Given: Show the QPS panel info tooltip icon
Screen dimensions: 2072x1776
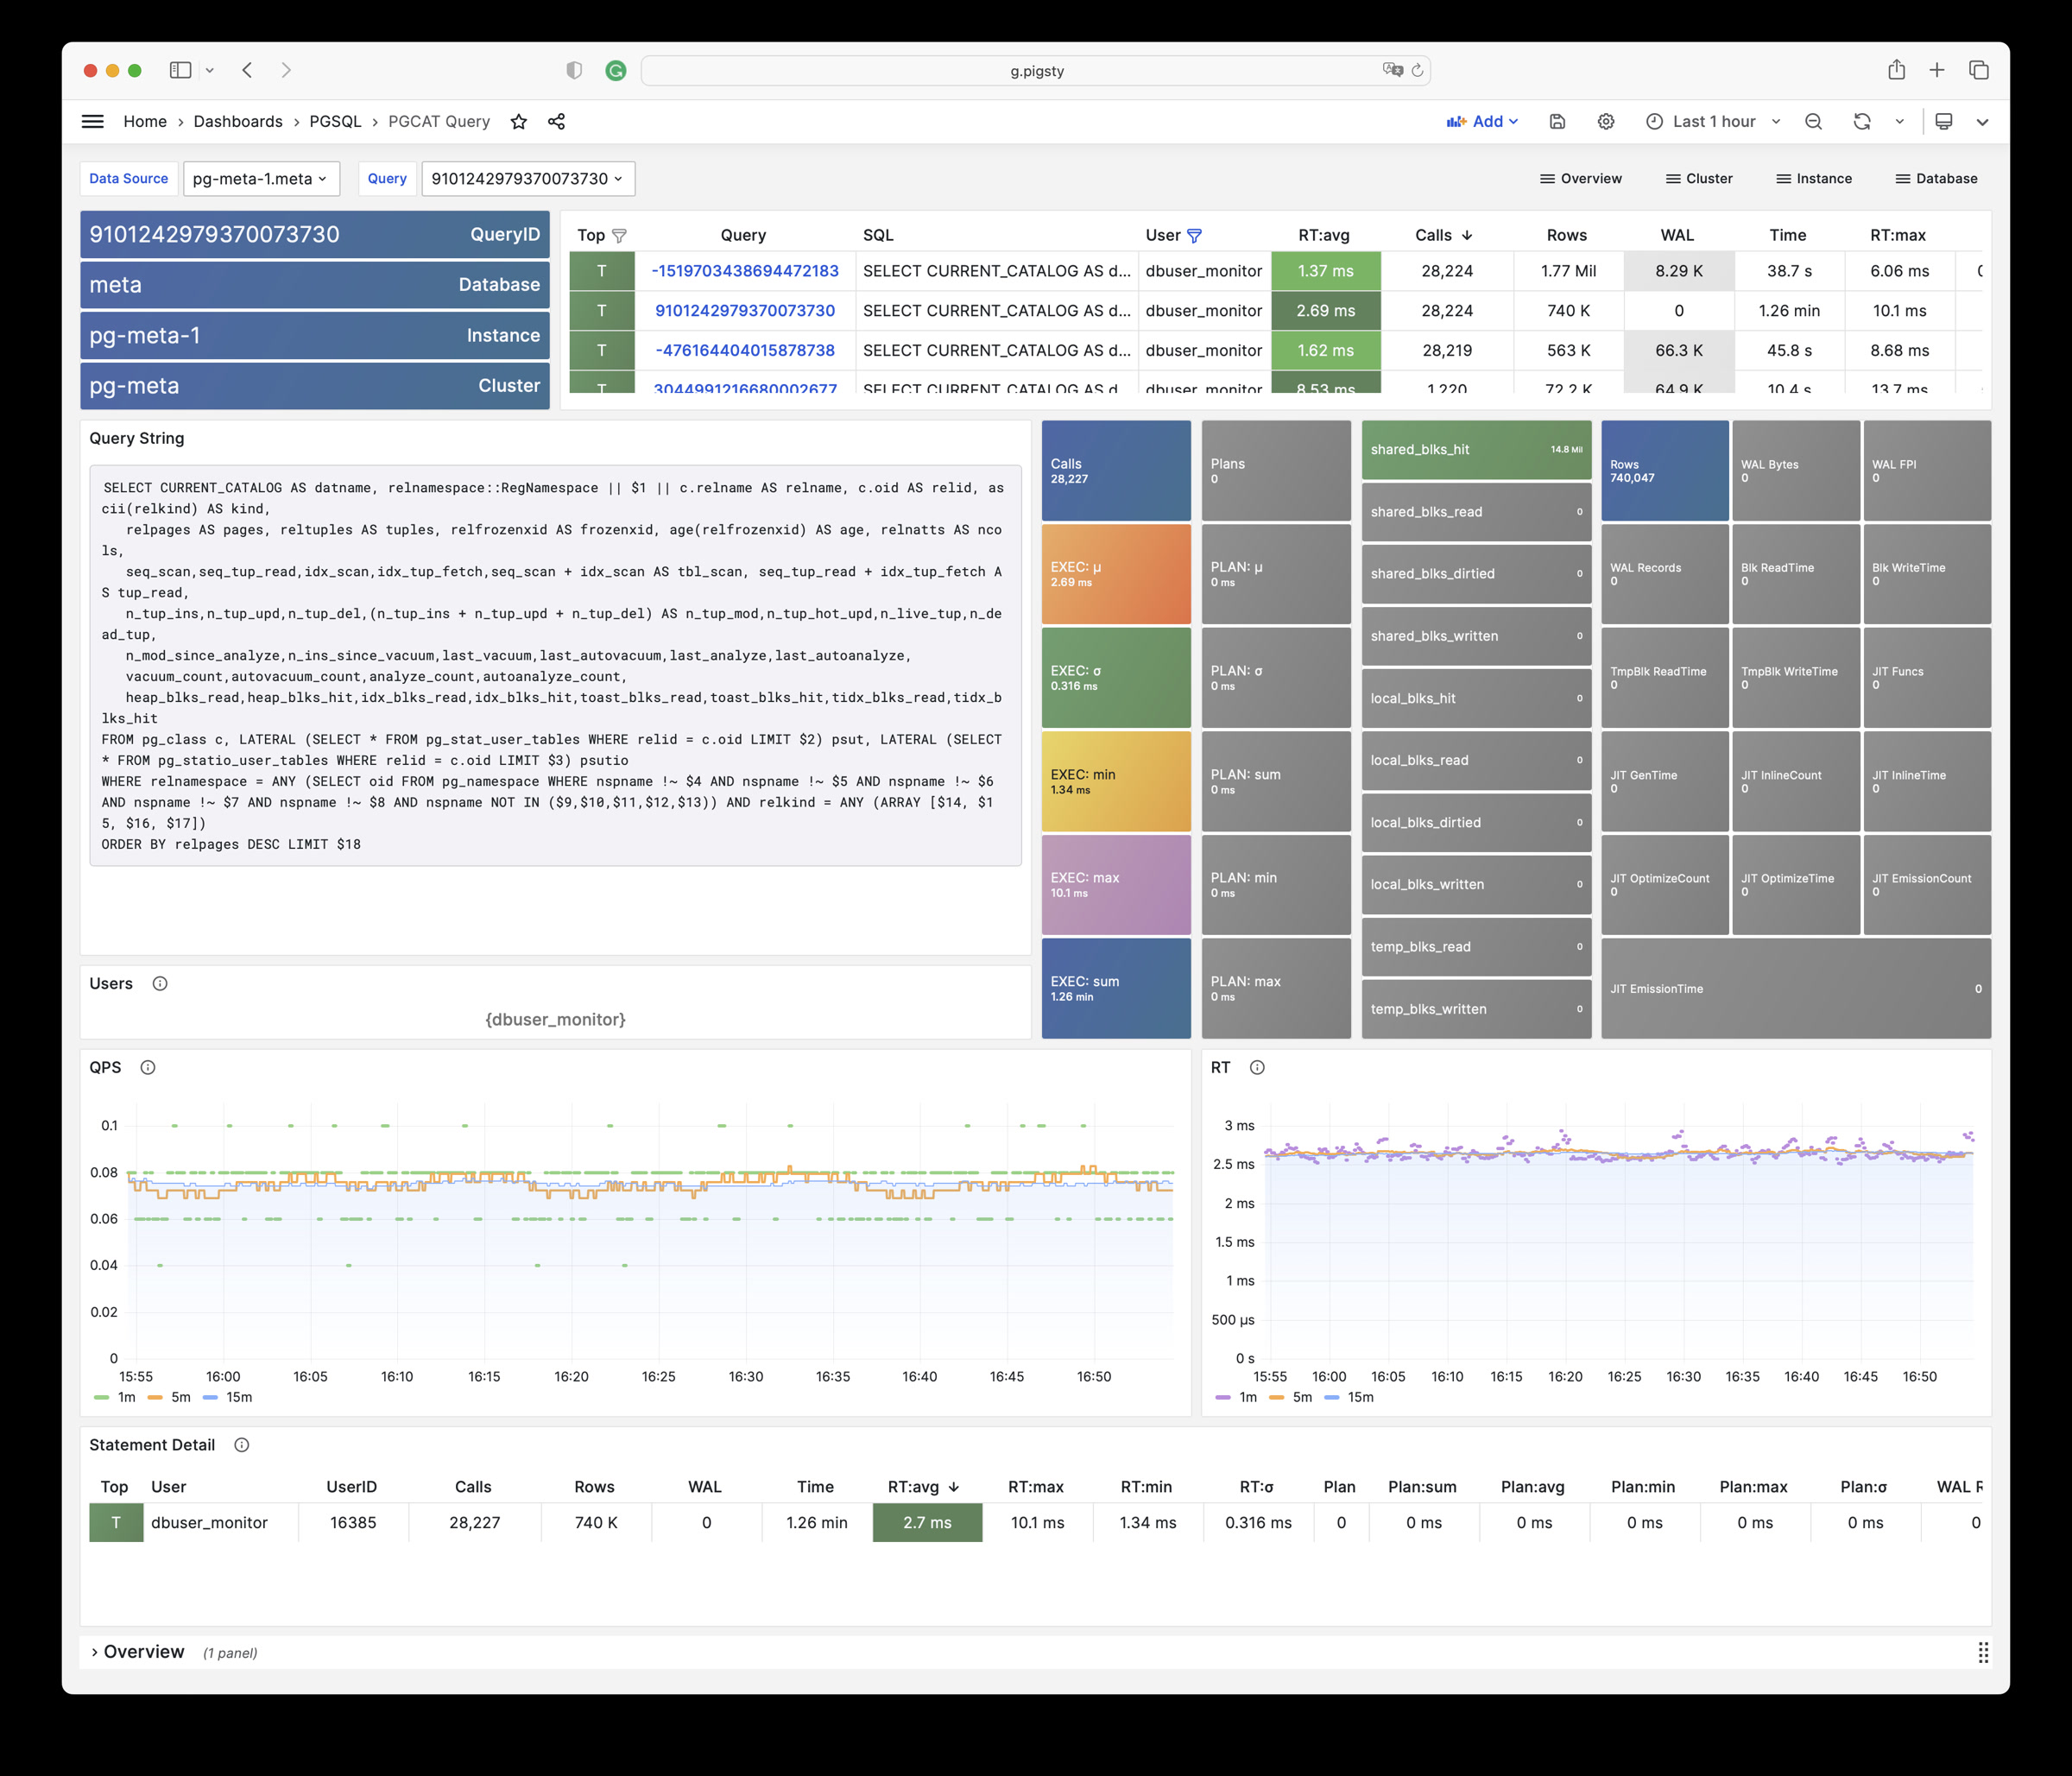Looking at the screenshot, I should point(148,1068).
